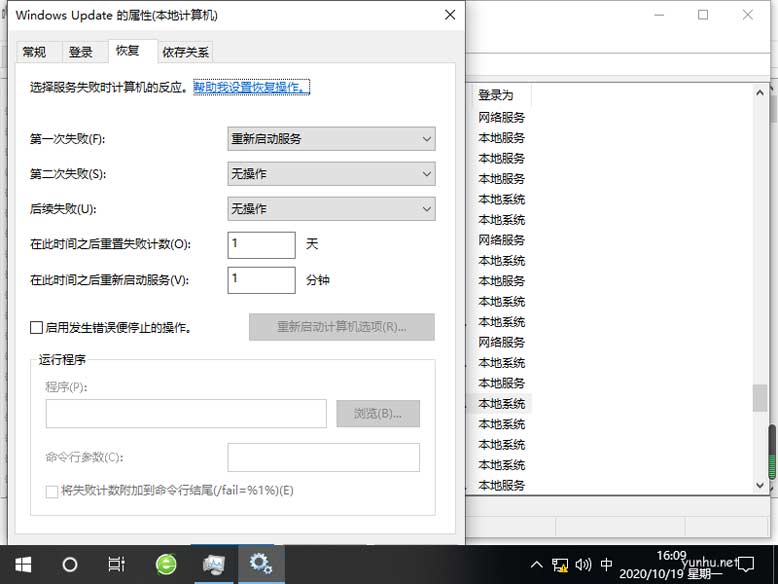The image size is (778, 584).
Task: Focus the command line parameters field
Action: 324,457
